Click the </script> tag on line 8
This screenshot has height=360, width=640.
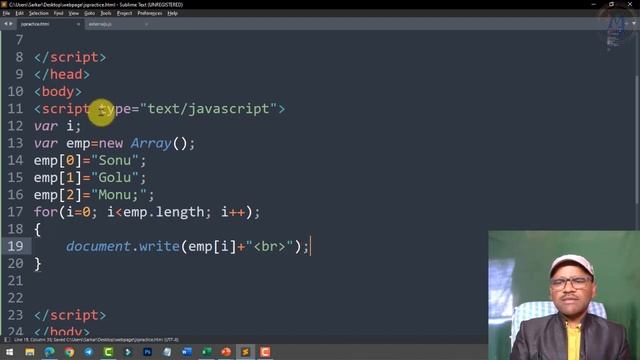70,57
